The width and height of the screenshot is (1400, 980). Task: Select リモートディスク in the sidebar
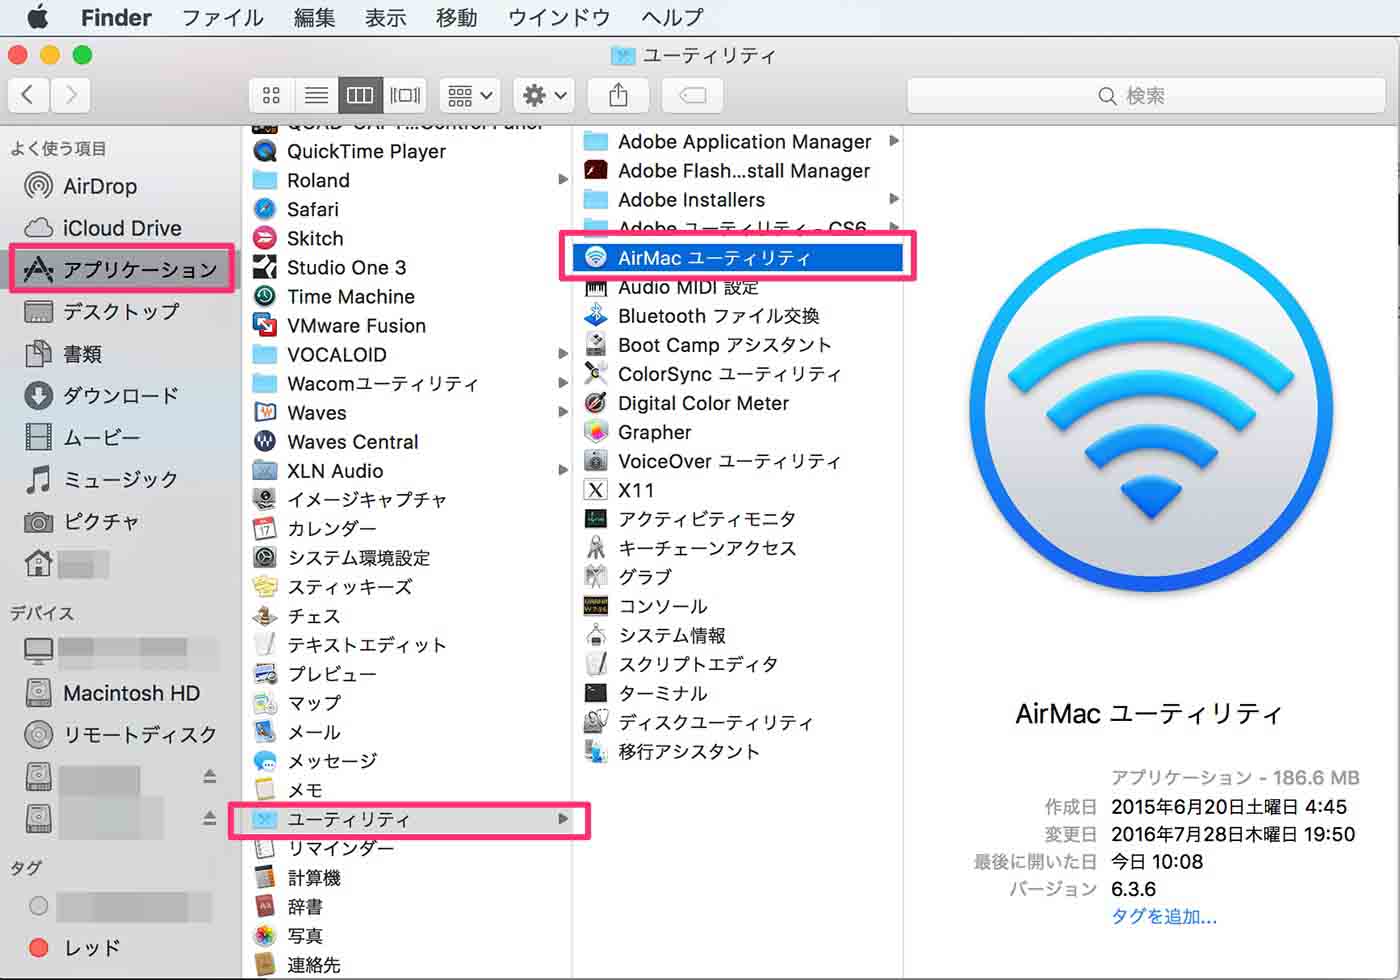click(x=122, y=735)
